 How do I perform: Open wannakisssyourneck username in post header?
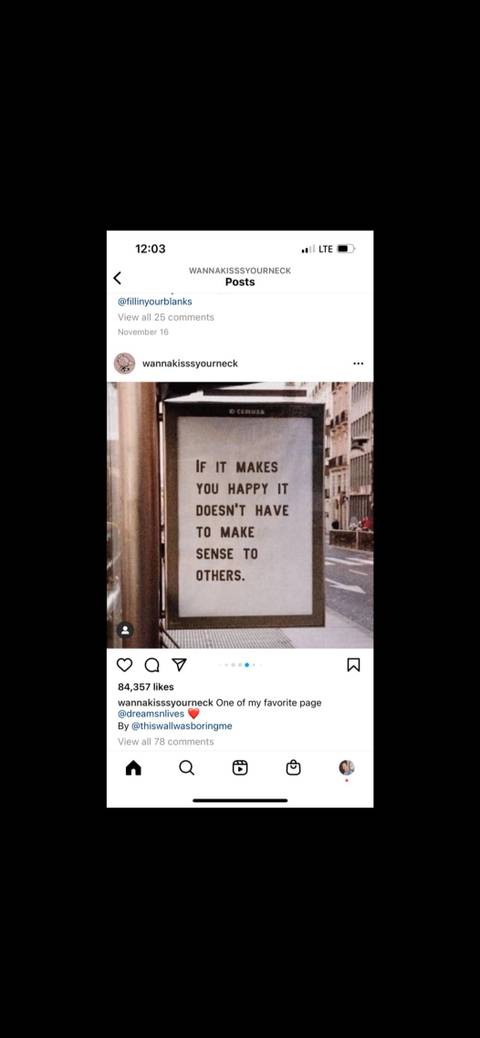[x=190, y=363]
